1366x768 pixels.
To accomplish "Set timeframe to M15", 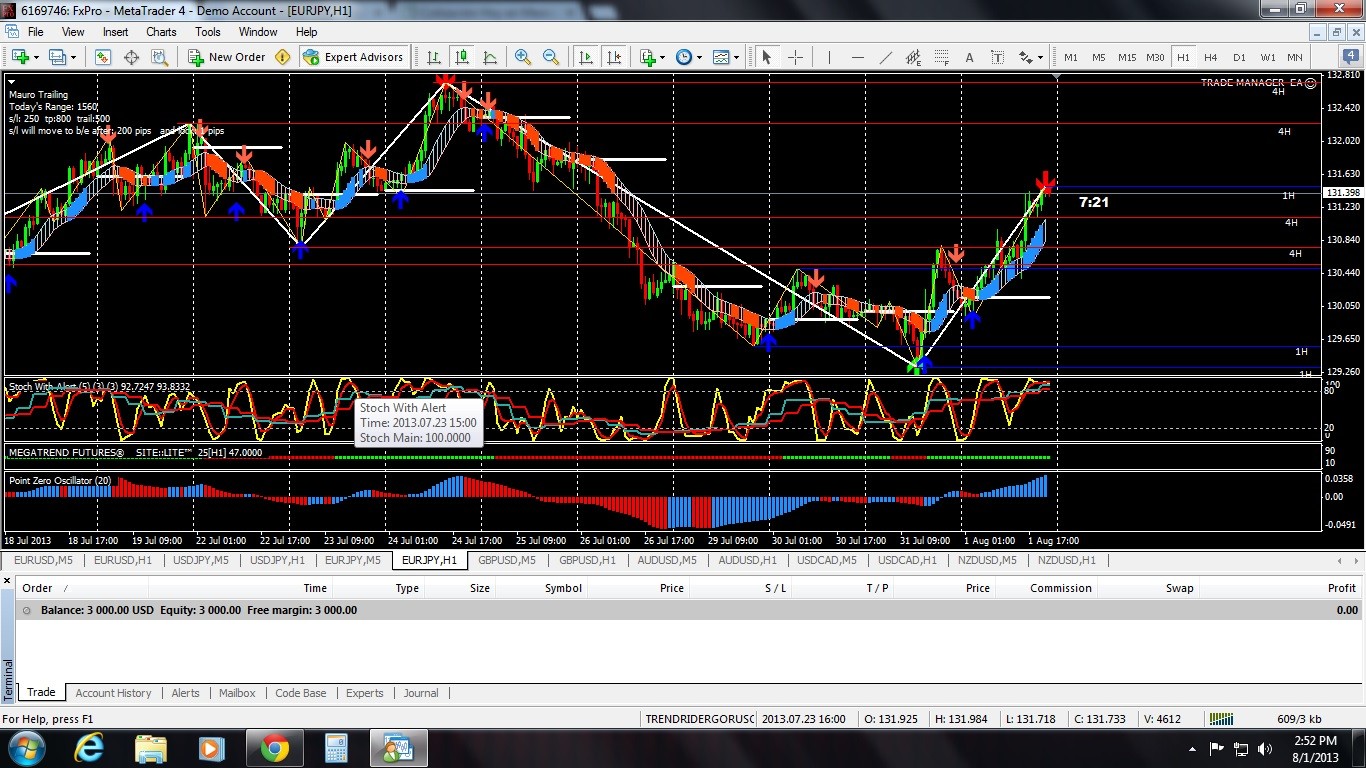I will point(1127,57).
